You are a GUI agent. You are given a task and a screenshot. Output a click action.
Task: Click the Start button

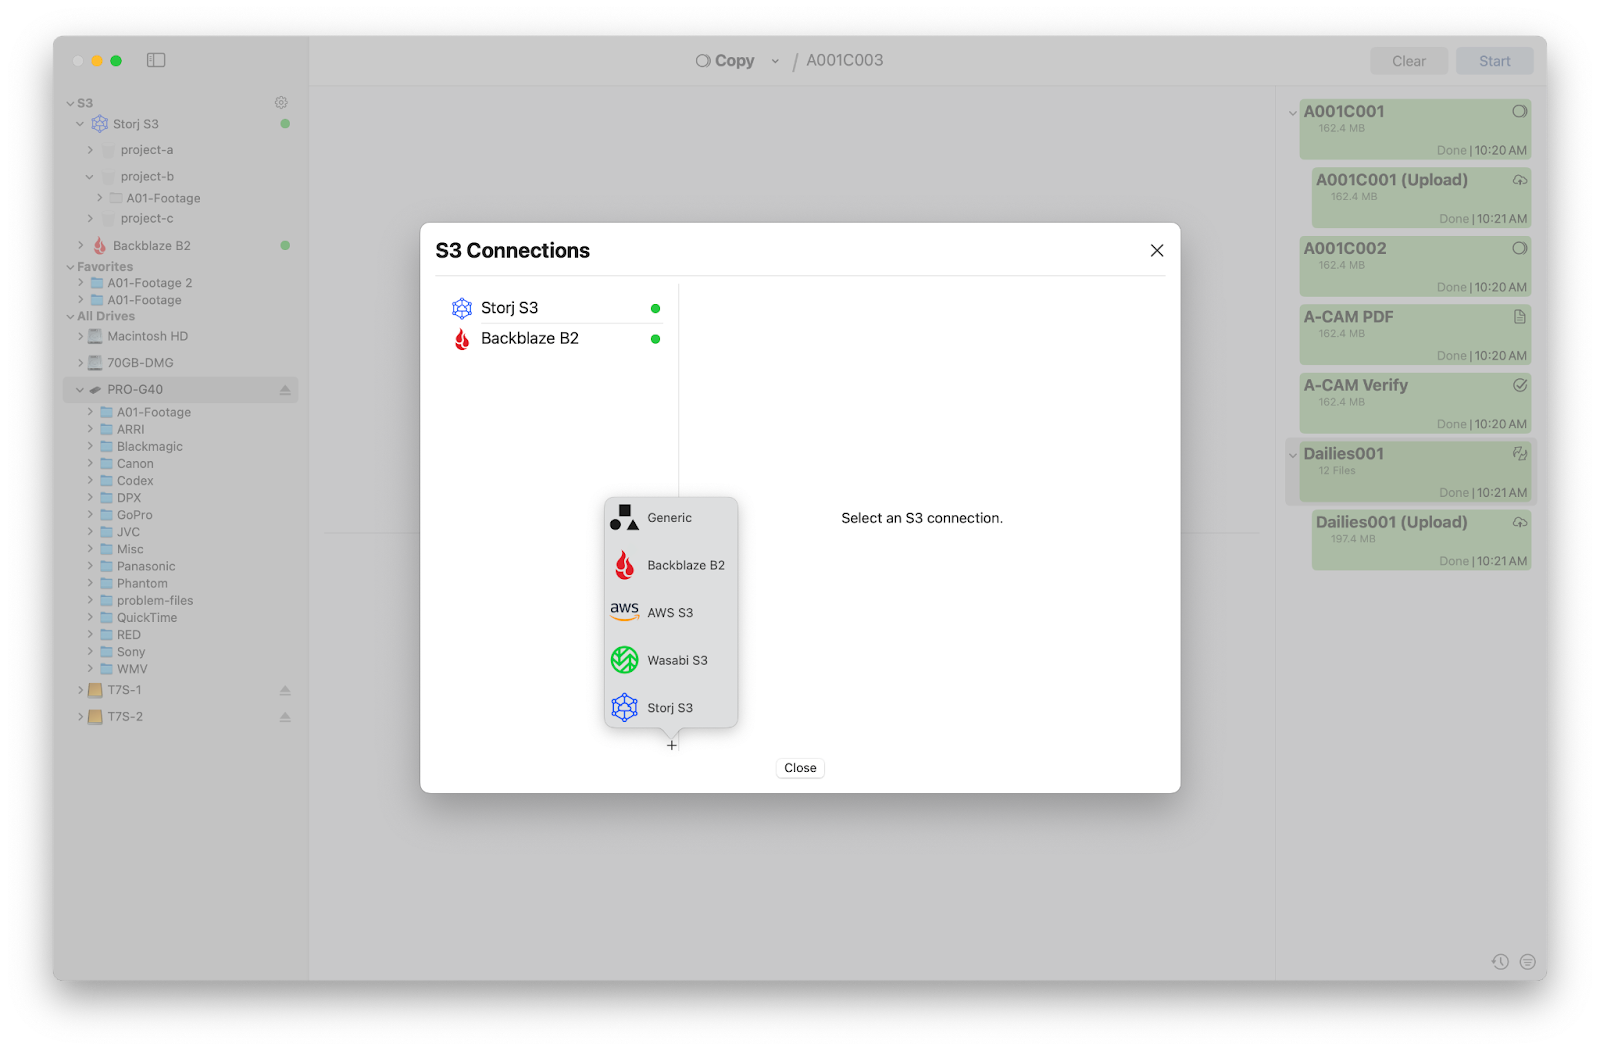[x=1495, y=61]
